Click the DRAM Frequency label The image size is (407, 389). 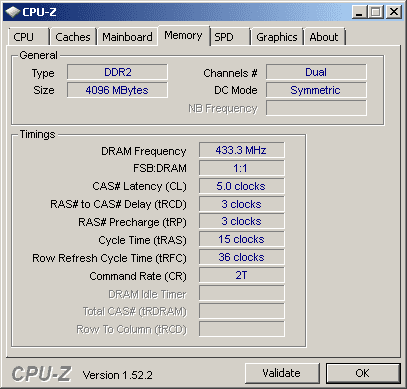click(144, 151)
